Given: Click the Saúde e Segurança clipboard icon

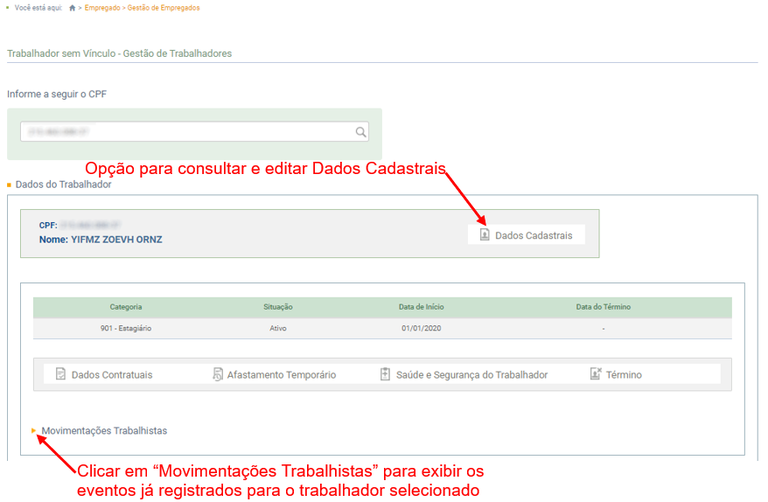Looking at the screenshot, I should 385,374.
